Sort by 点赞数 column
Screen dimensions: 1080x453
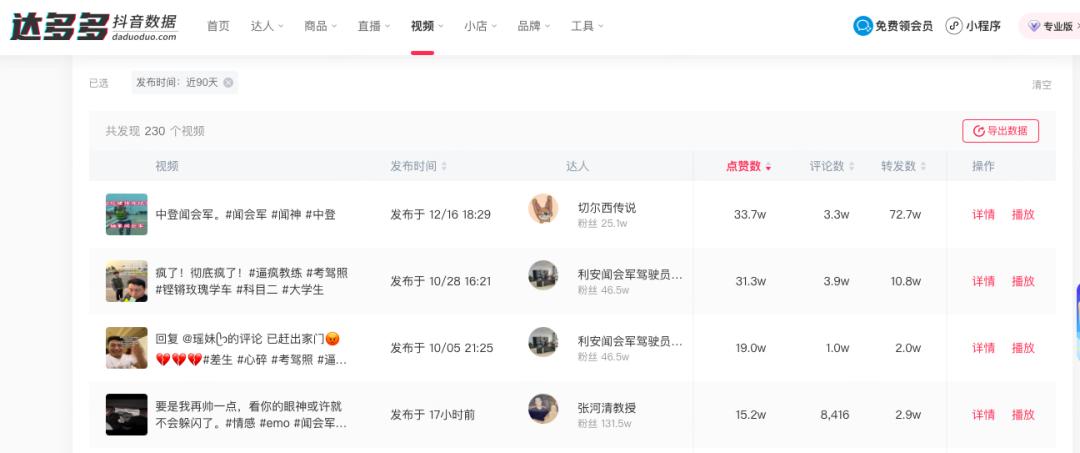pos(748,166)
